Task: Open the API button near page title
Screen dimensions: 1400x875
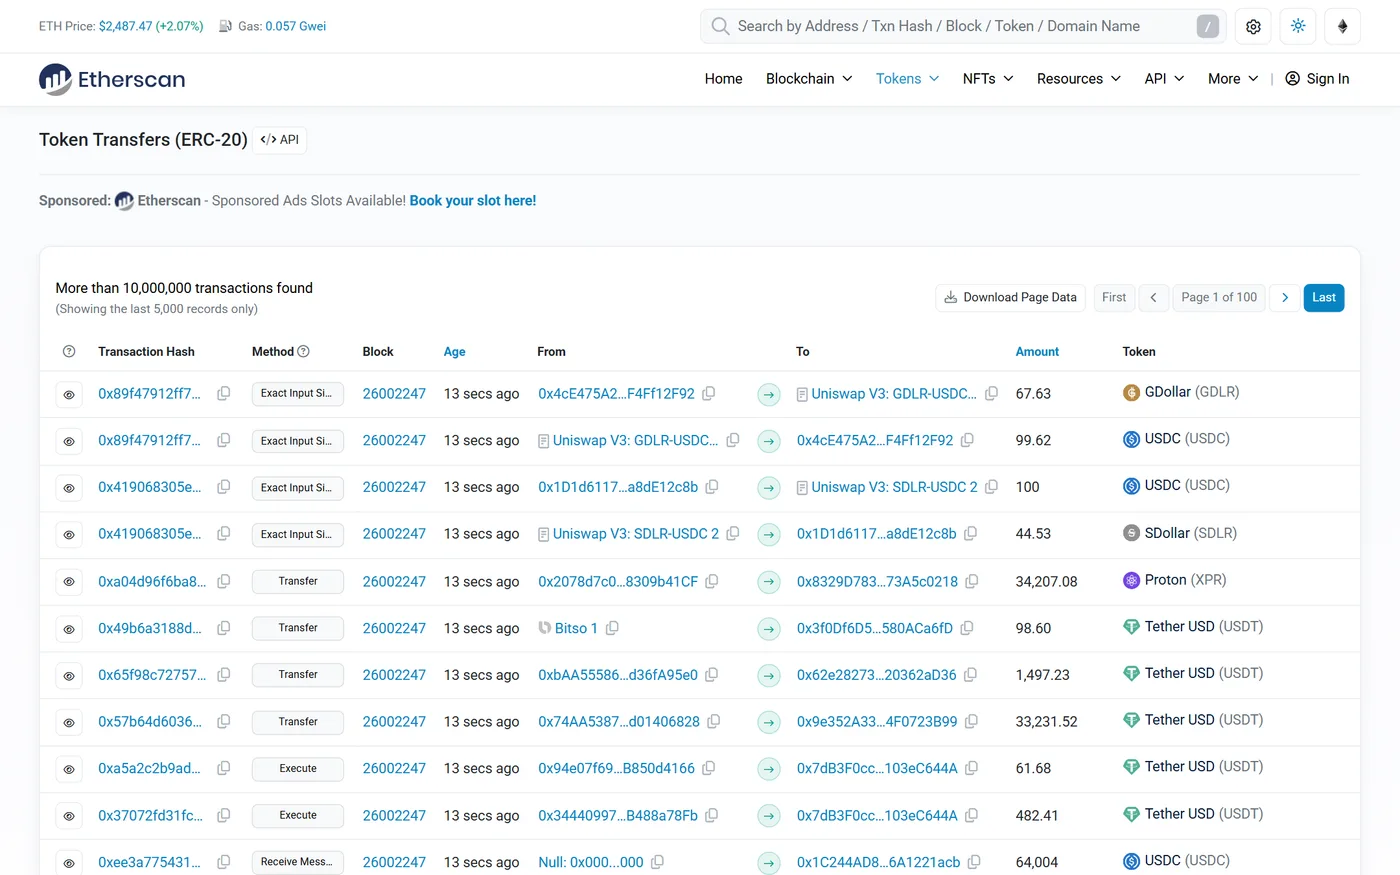Action: point(280,140)
